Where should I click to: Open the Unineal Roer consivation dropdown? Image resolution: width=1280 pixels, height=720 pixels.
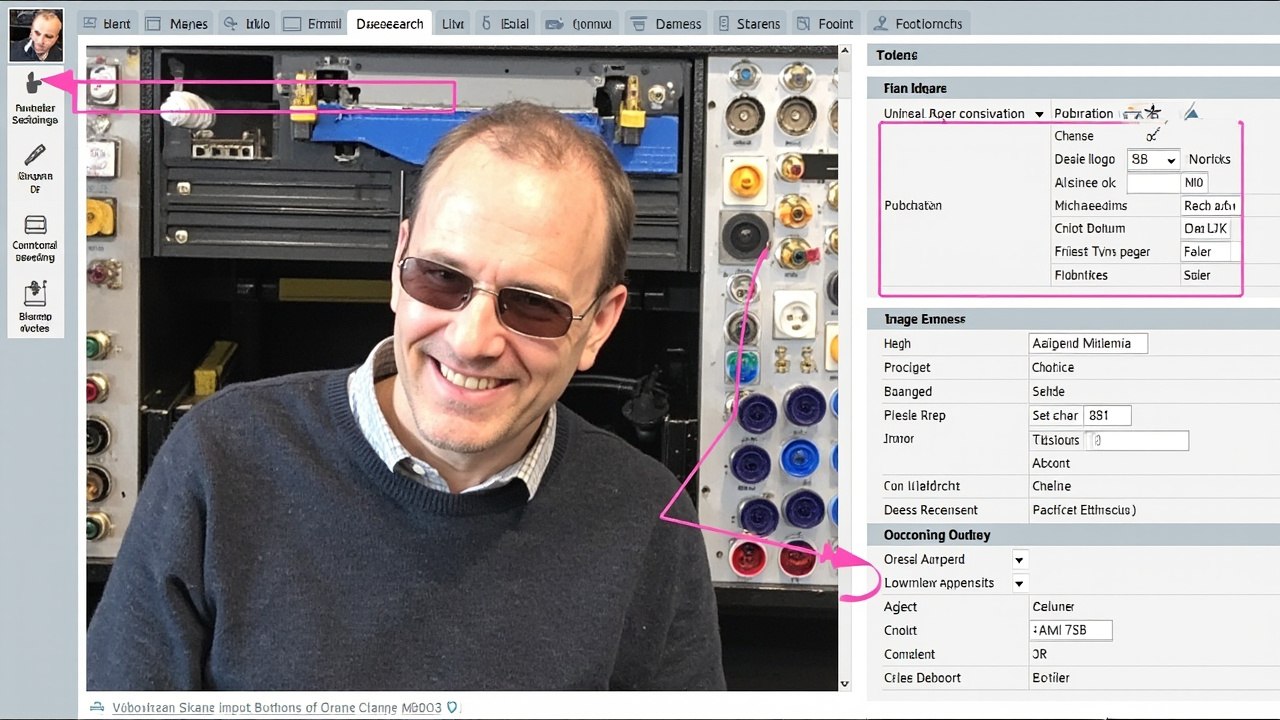click(x=1039, y=114)
